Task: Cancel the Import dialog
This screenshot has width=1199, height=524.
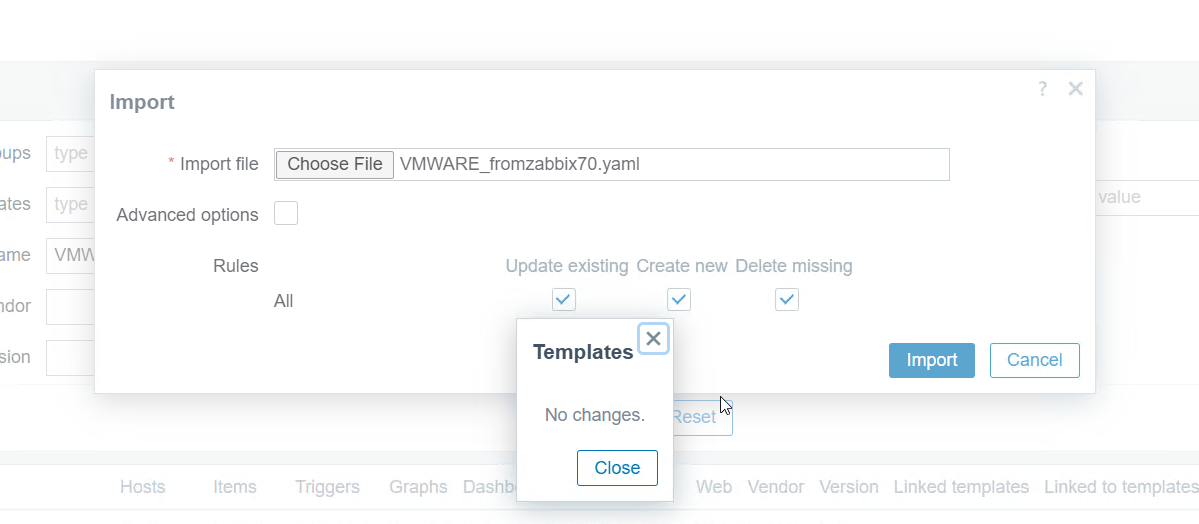Action: tap(1034, 360)
